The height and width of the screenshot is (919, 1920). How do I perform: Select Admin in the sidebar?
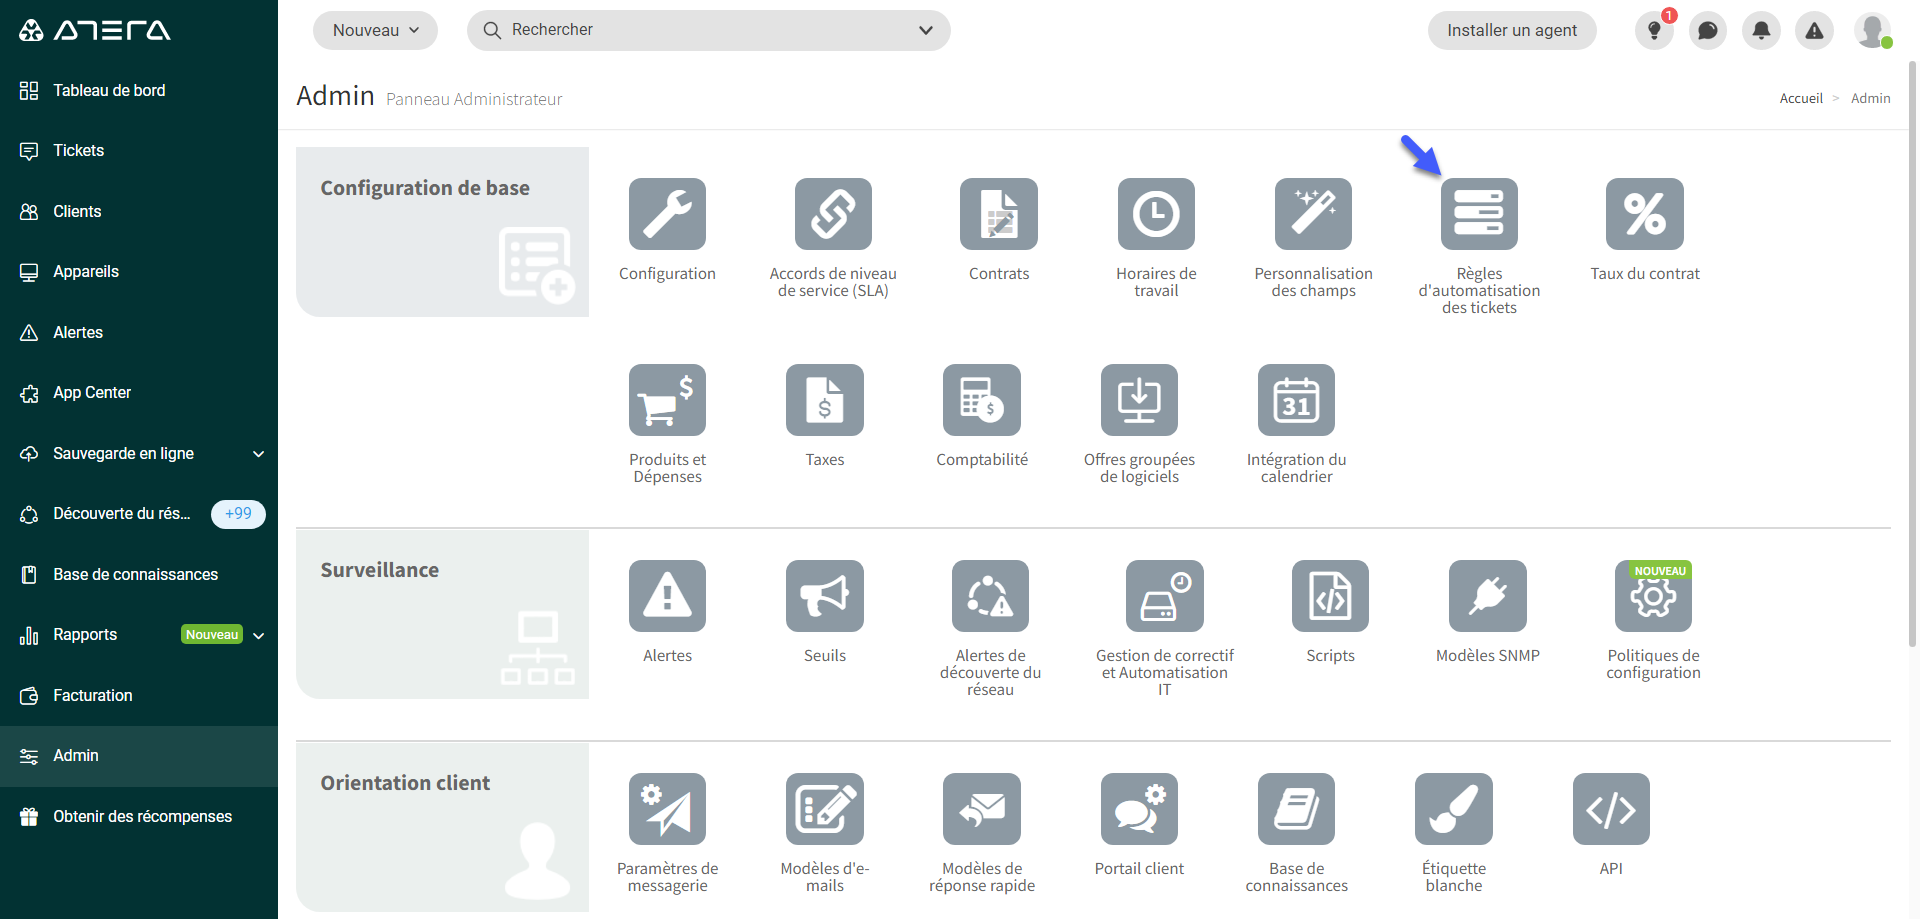pyautogui.click(x=139, y=756)
